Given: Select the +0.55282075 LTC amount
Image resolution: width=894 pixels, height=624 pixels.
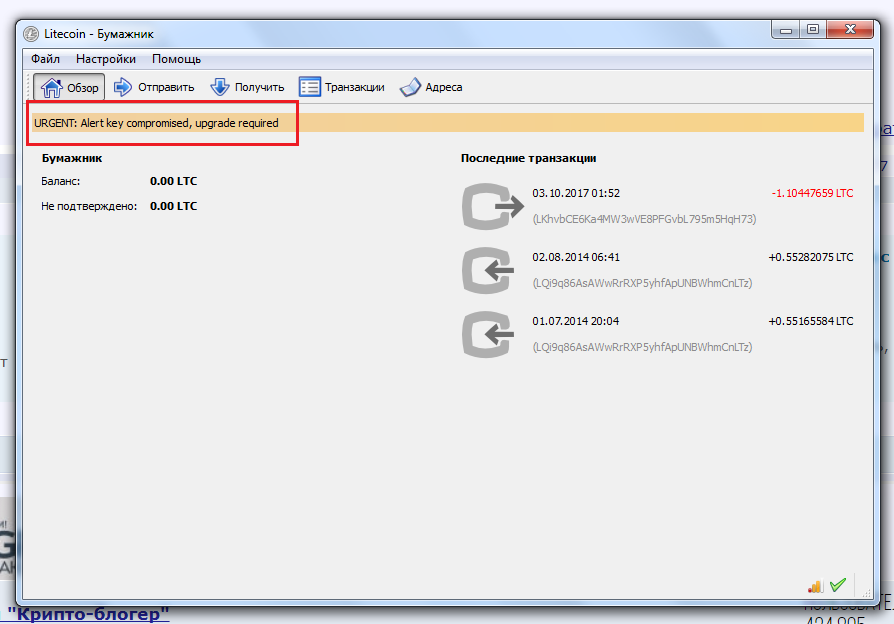Looking at the screenshot, I should click(x=811, y=257).
